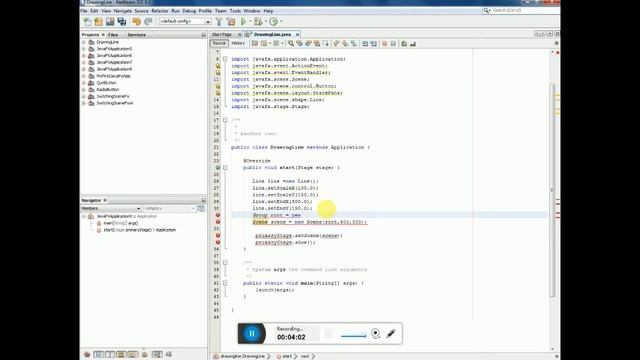Image resolution: width=640 pixels, height=360 pixels.
Task: Click the editor vertical scrollbar
Action: coord(552,190)
